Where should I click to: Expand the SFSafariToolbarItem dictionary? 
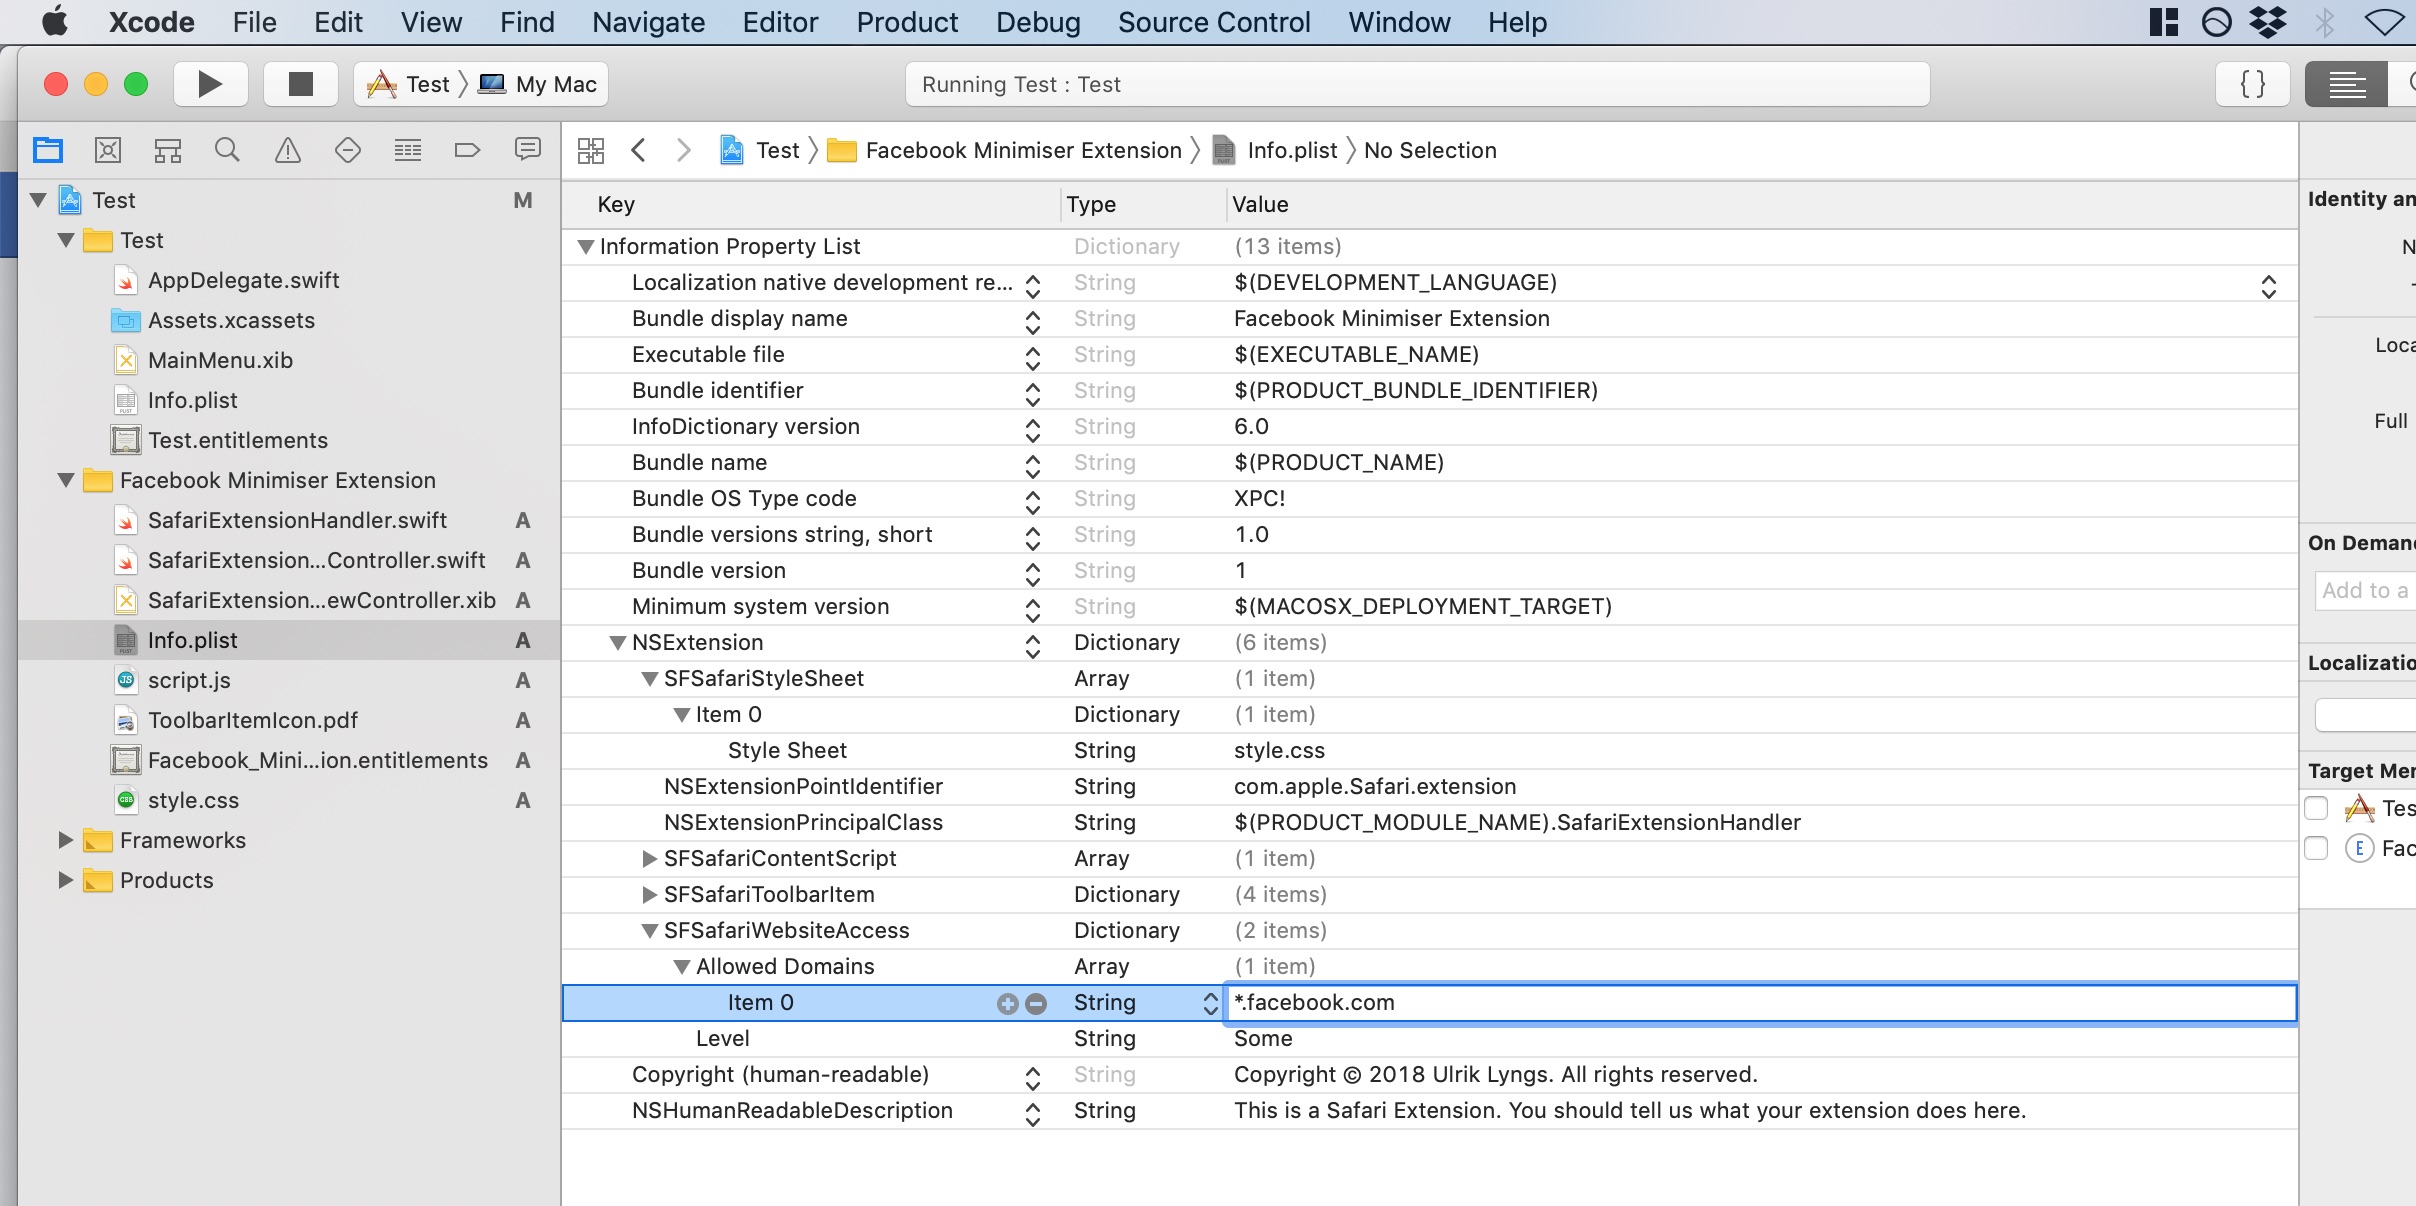point(646,893)
